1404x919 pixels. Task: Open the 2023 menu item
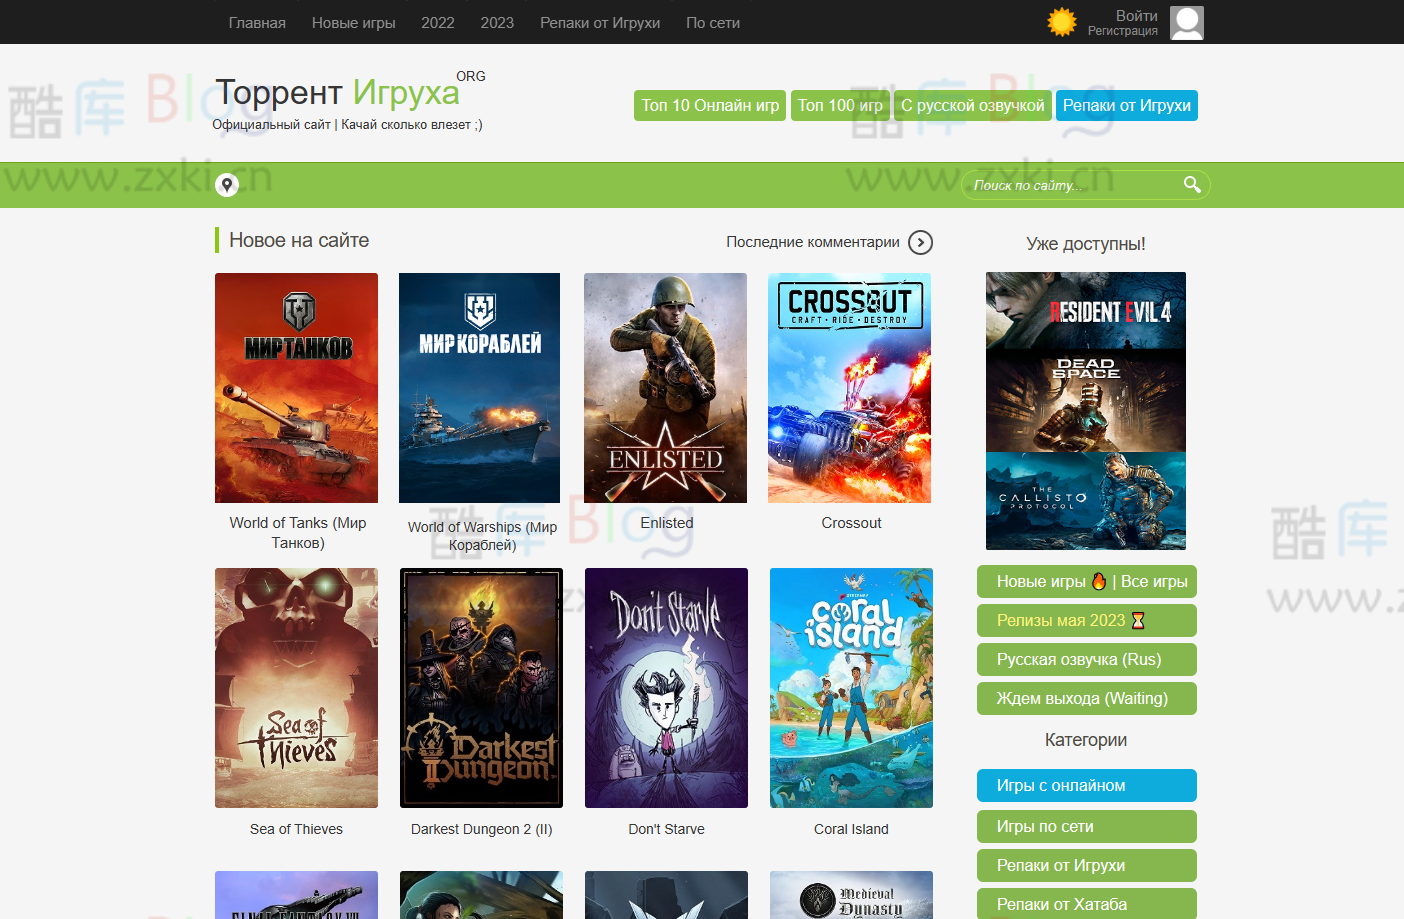point(497,23)
